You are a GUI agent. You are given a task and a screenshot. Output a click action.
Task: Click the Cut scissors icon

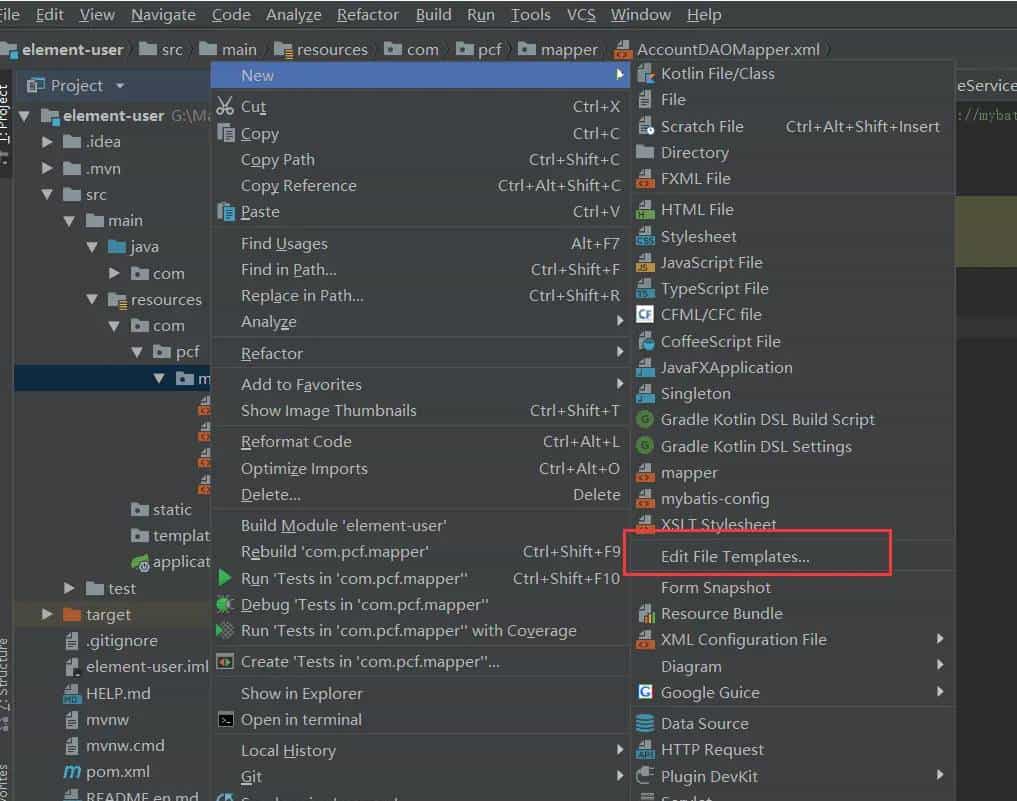(225, 107)
